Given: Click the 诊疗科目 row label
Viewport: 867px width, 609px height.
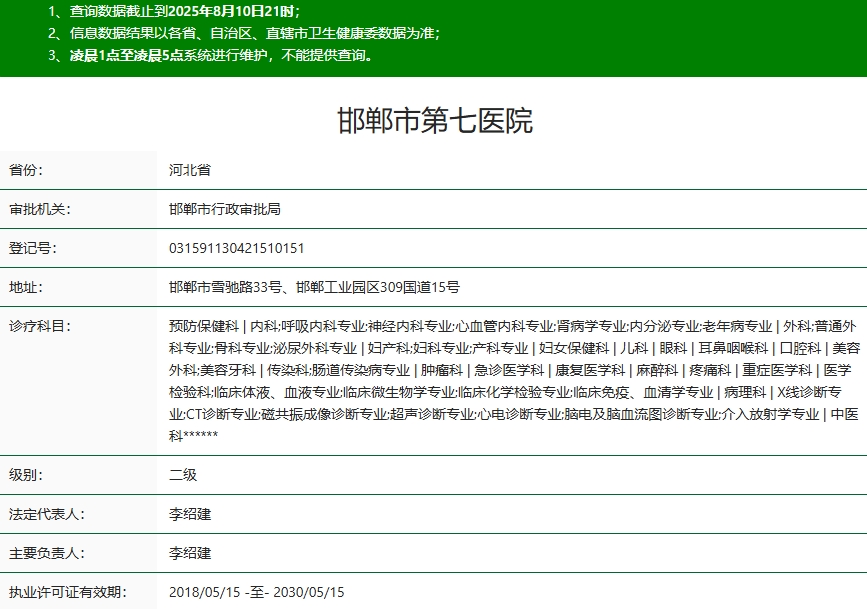Looking at the screenshot, I should point(40,326).
